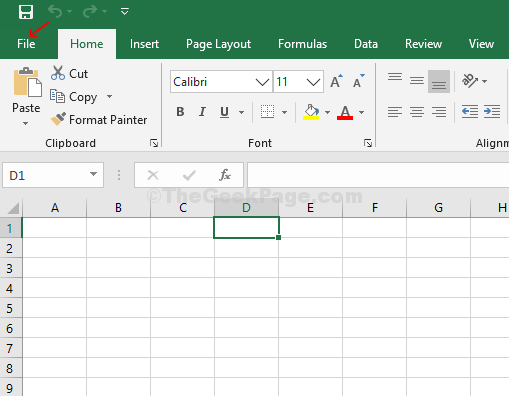Viewport: 509px width, 396px height.
Task: Click inside the formula bar
Action: coord(378,175)
